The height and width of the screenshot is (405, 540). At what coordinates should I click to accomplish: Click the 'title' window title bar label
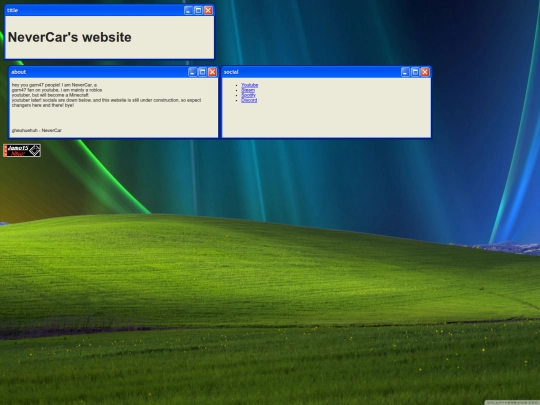click(12, 10)
